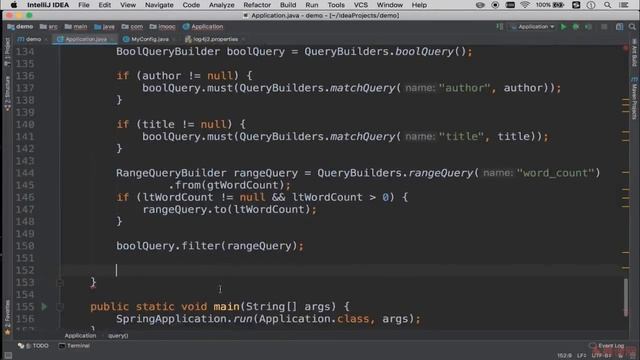
Task: Open the Apple menu
Action: tap(13, 5)
